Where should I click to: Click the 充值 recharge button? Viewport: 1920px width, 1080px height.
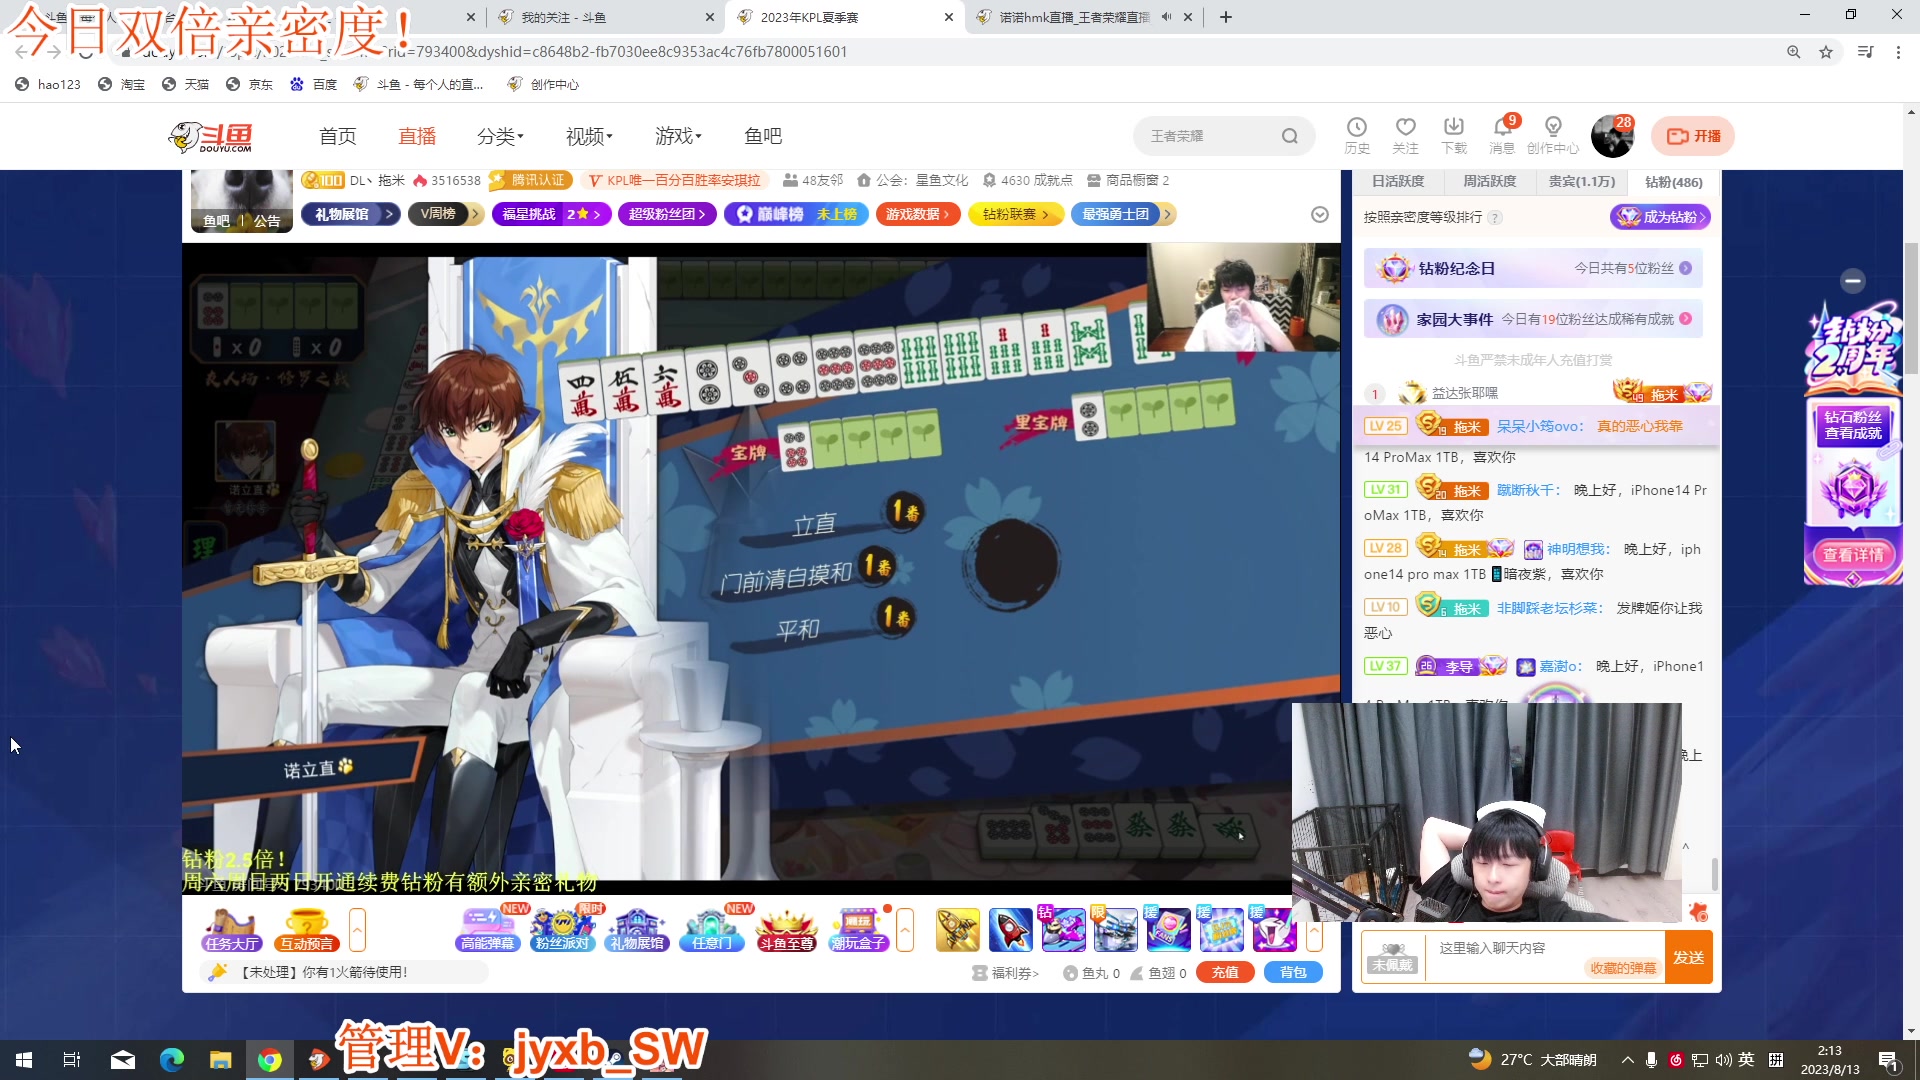click(x=1225, y=972)
